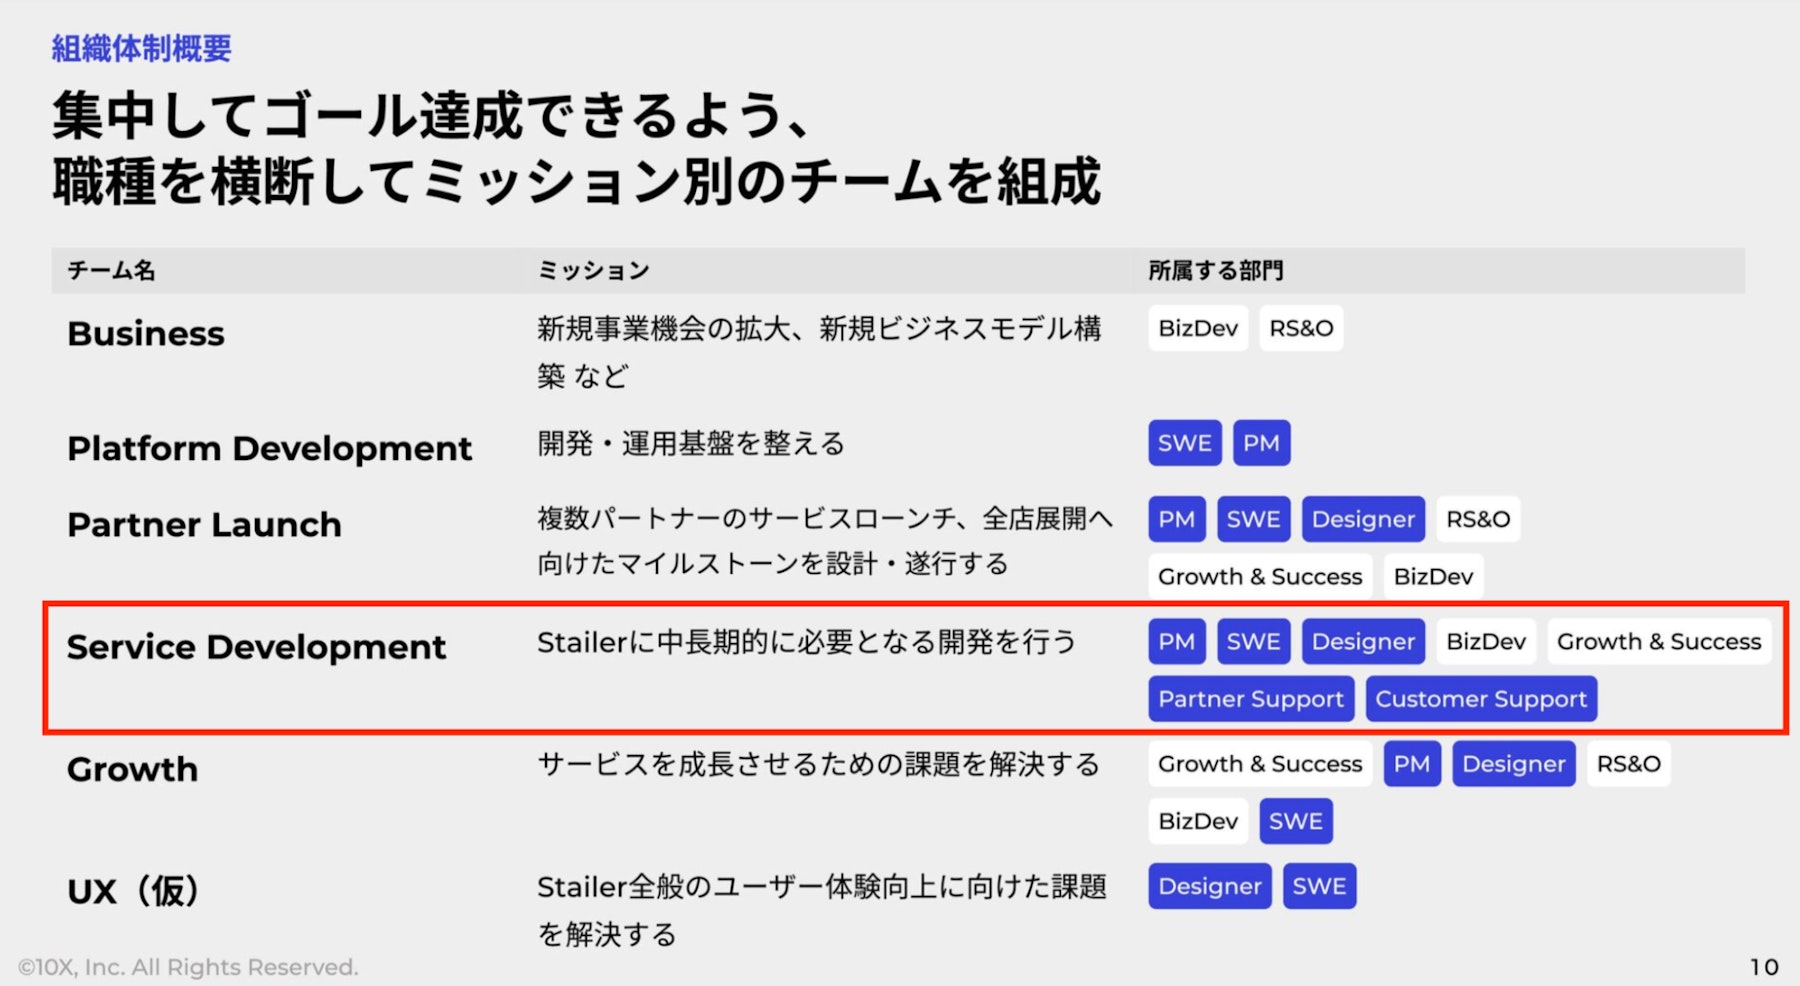
Task: Click the チーム名 column header
Action: (x=111, y=270)
